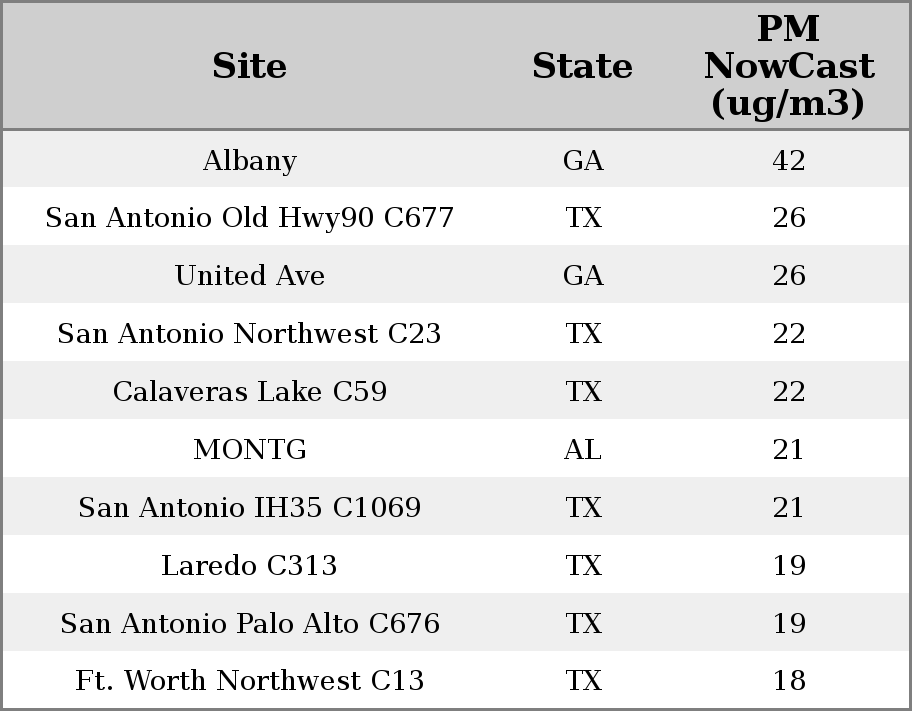Click San Antonio Palo Alto C676
This screenshot has width=912, height=711.
(250, 624)
